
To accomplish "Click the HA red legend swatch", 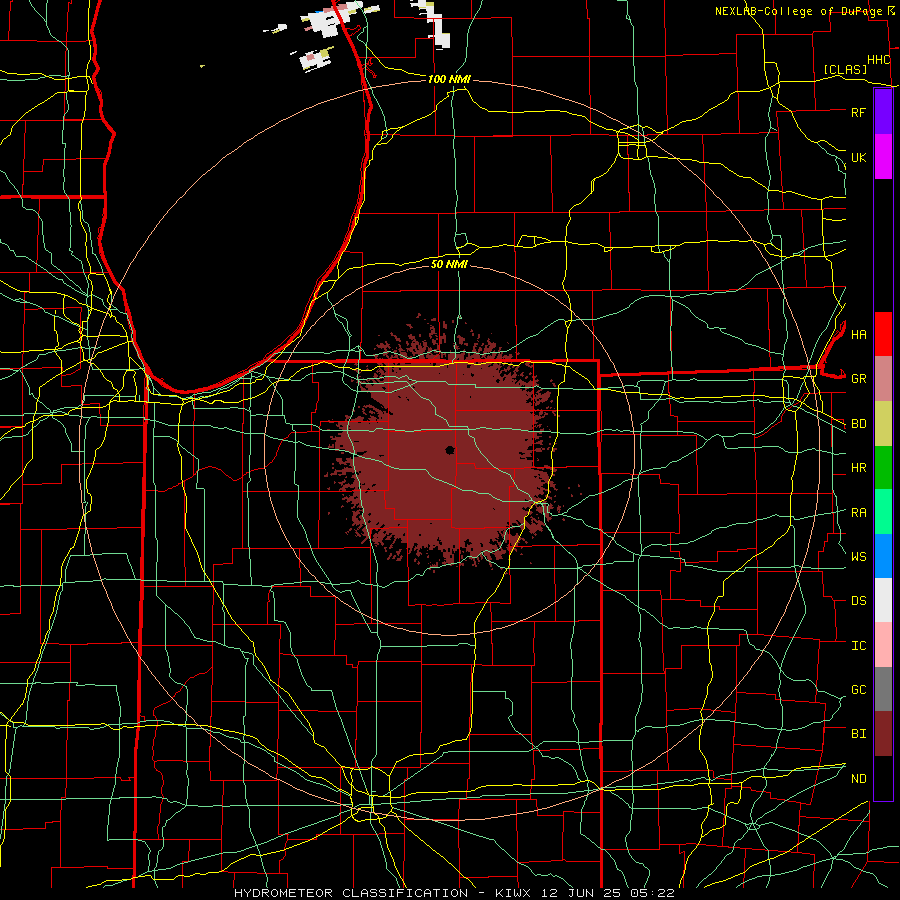I will click(x=883, y=334).
